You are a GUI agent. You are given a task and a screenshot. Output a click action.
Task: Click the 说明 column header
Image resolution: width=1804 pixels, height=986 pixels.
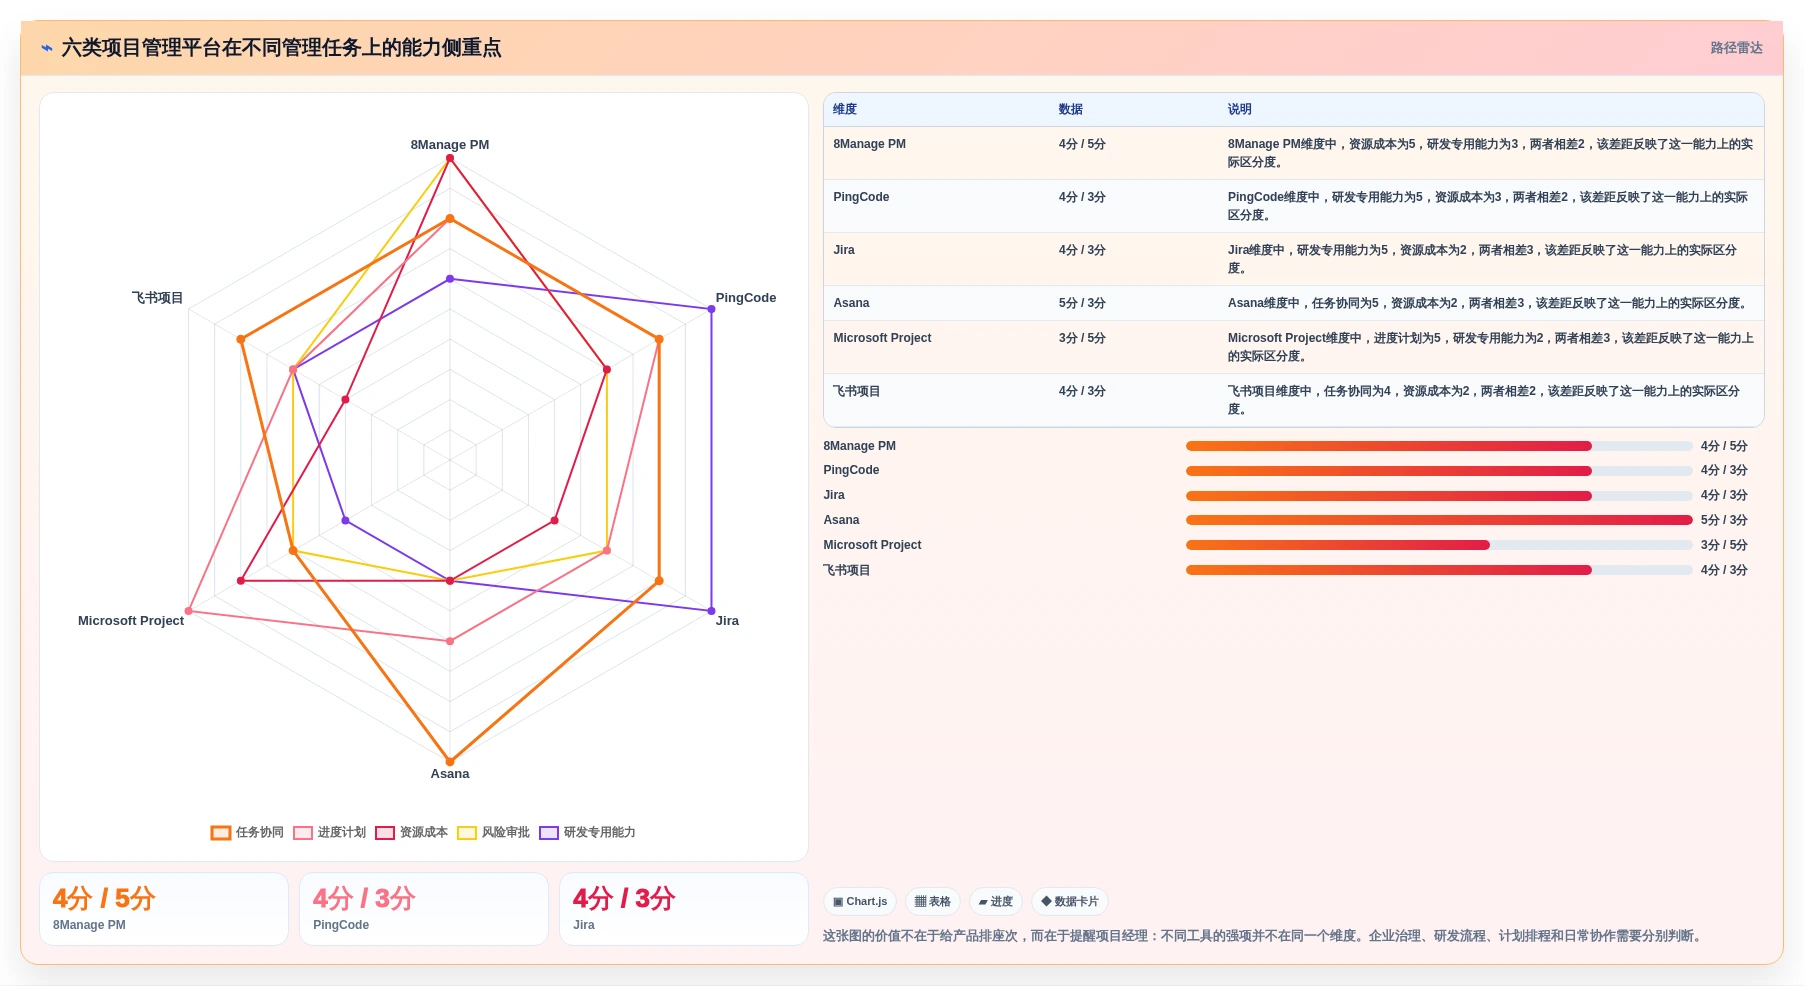(1240, 109)
